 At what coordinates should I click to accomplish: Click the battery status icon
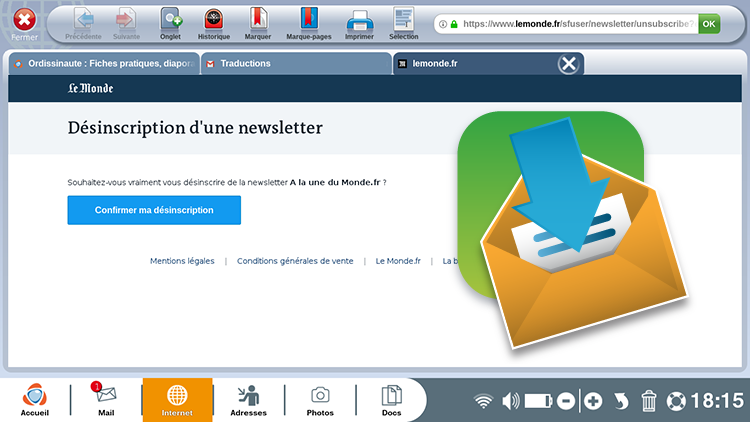(539, 401)
